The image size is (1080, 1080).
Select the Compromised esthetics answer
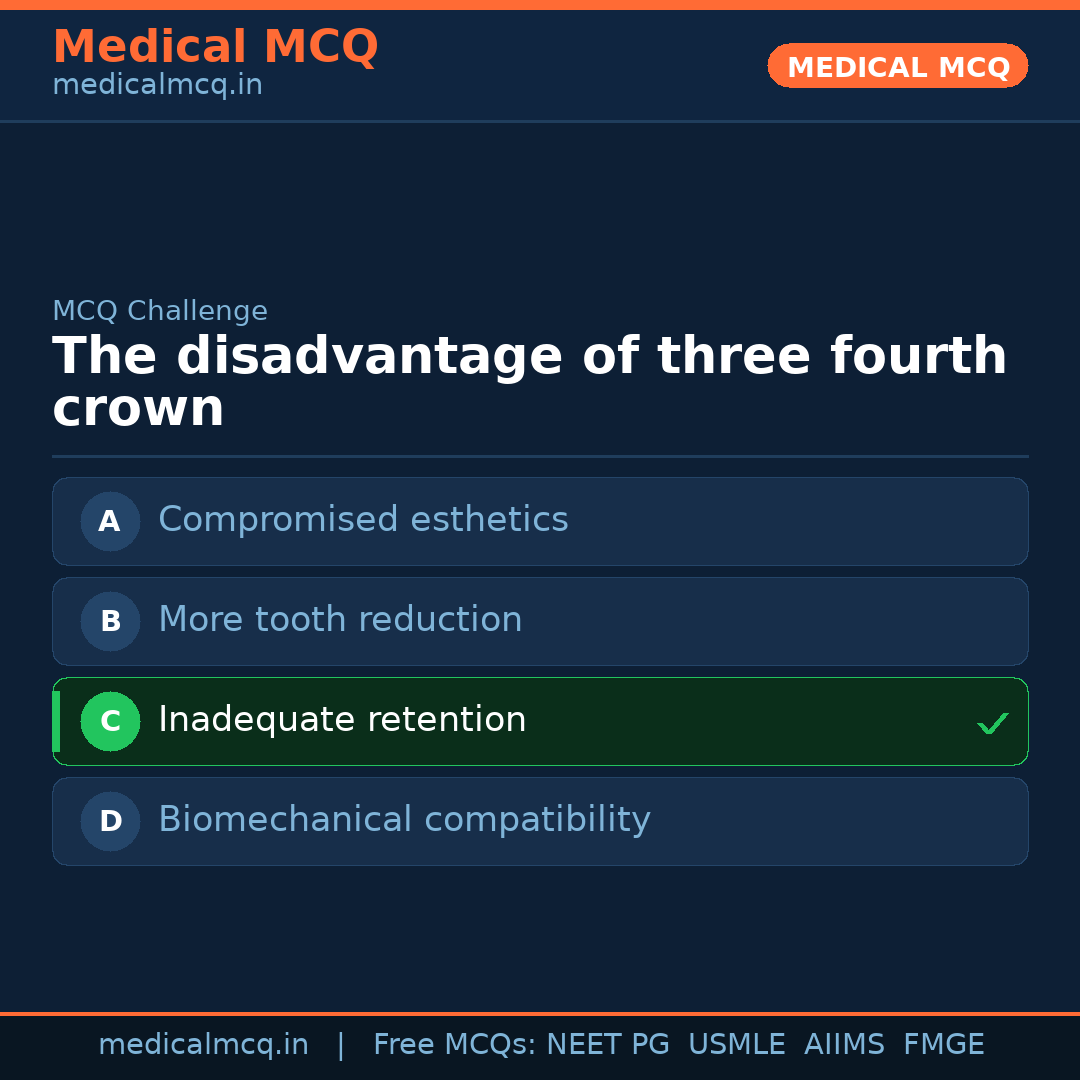tap(363, 520)
